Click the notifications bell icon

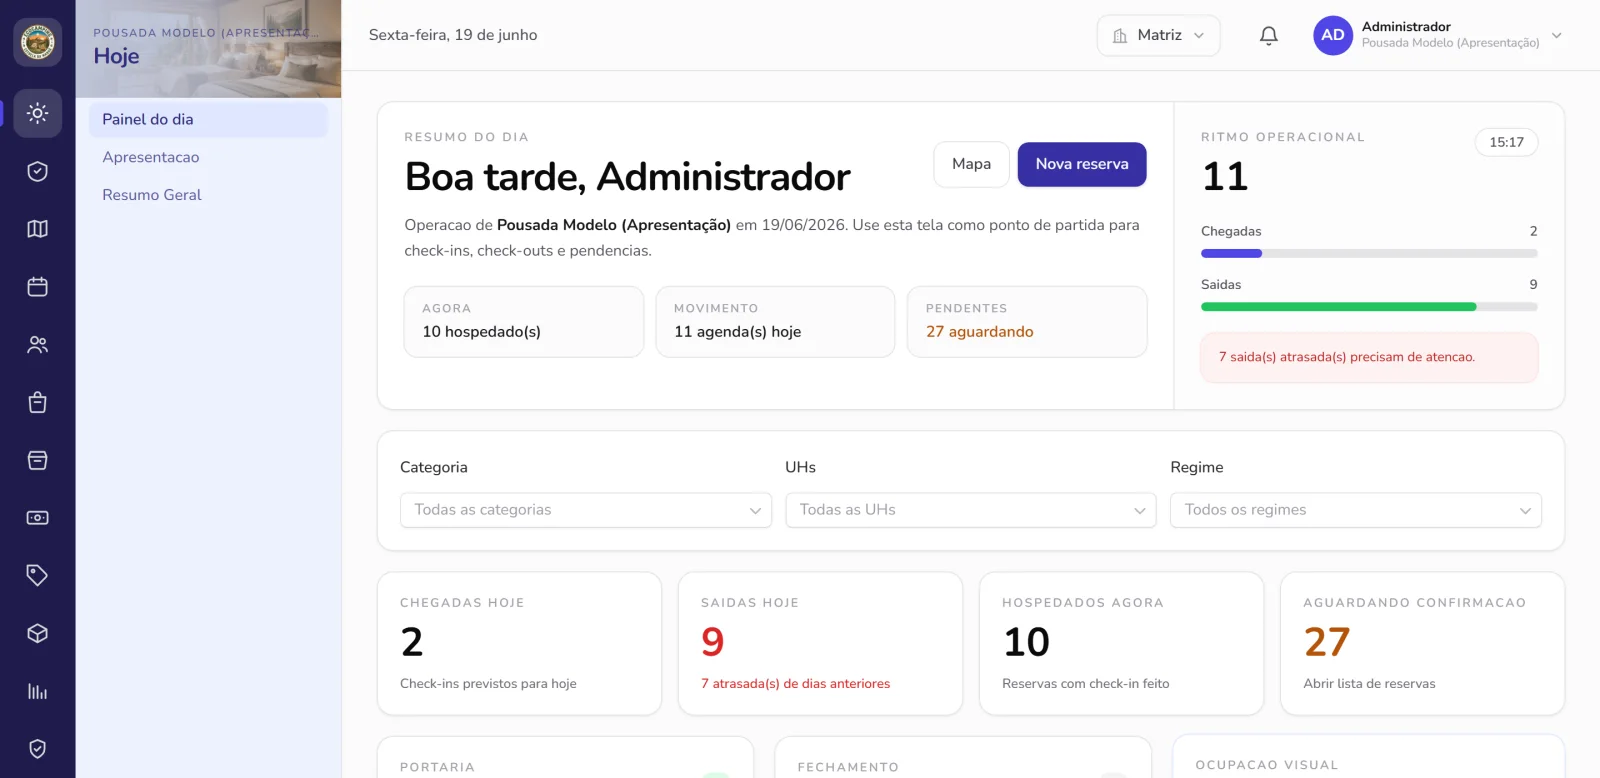tap(1268, 36)
